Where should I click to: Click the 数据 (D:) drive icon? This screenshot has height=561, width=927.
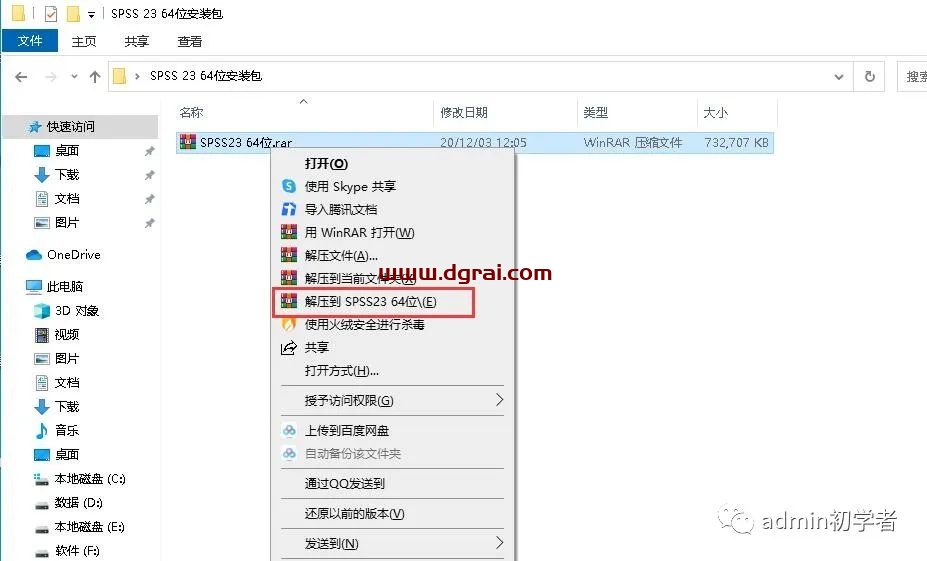(41, 504)
